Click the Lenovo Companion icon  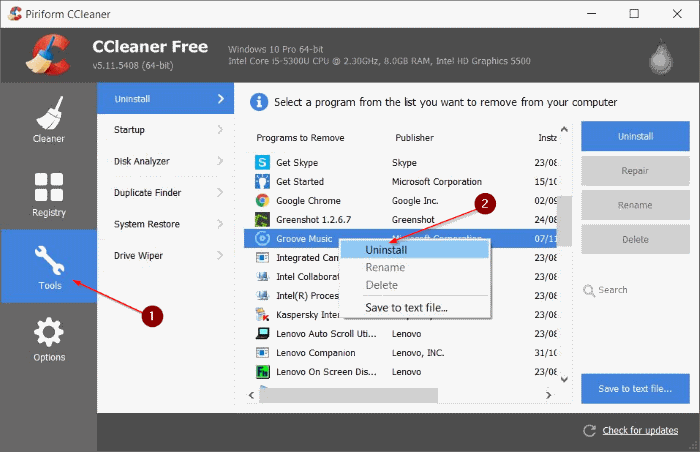(262, 352)
